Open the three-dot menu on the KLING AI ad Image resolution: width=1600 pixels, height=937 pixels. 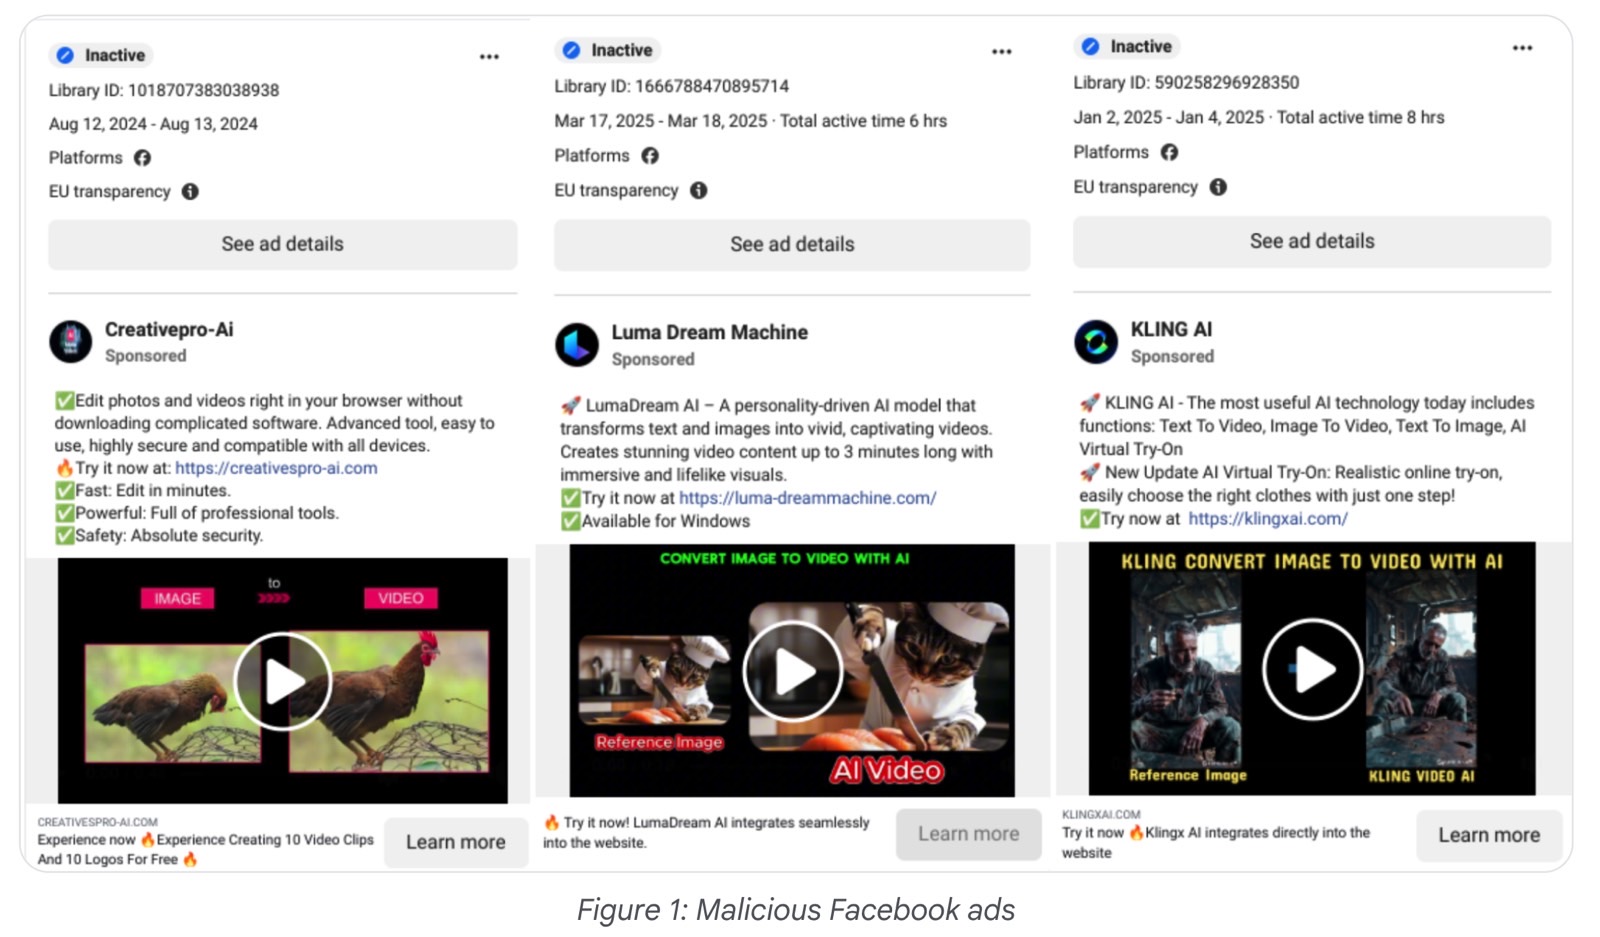pyautogui.click(x=1522, y=48)
